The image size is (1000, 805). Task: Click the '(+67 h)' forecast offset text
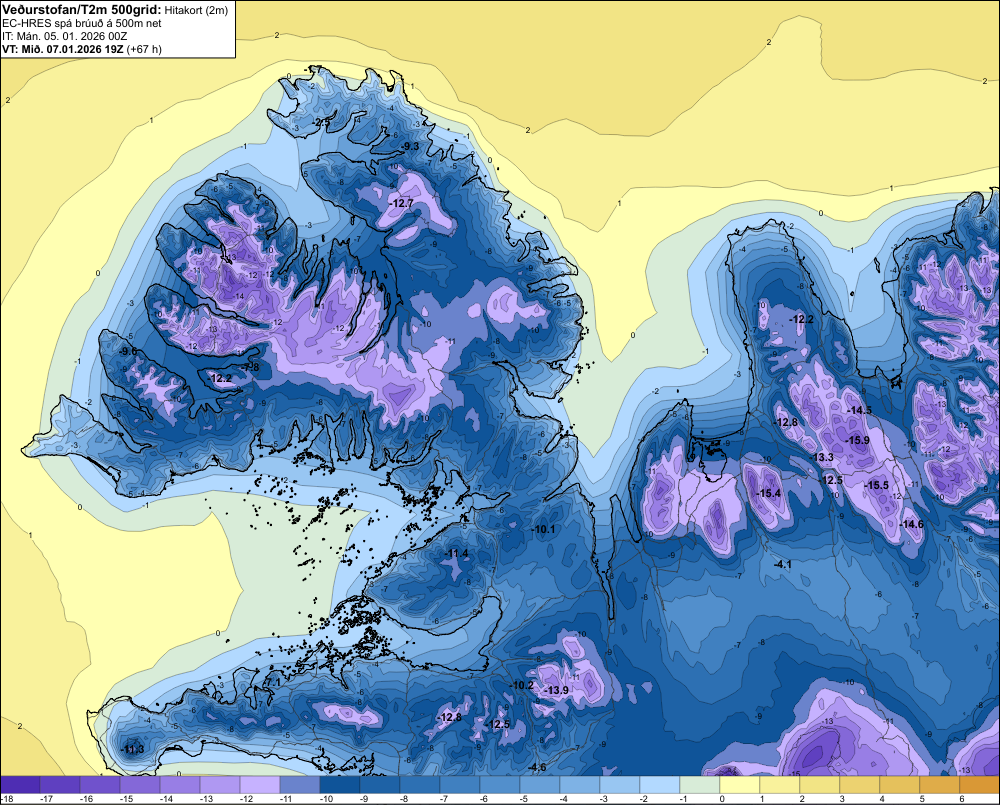pyautogui.click(x=144, y=49)
